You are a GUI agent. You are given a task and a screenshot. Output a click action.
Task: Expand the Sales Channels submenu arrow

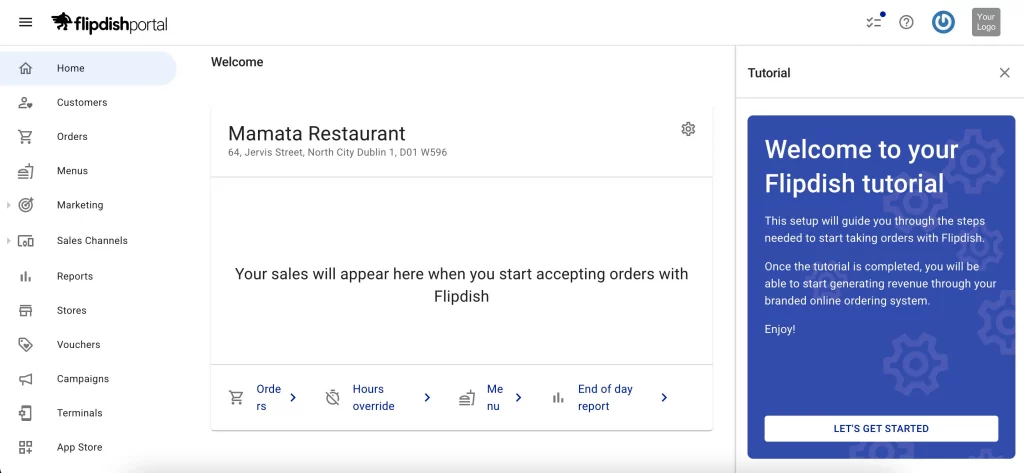pos(9,241)
